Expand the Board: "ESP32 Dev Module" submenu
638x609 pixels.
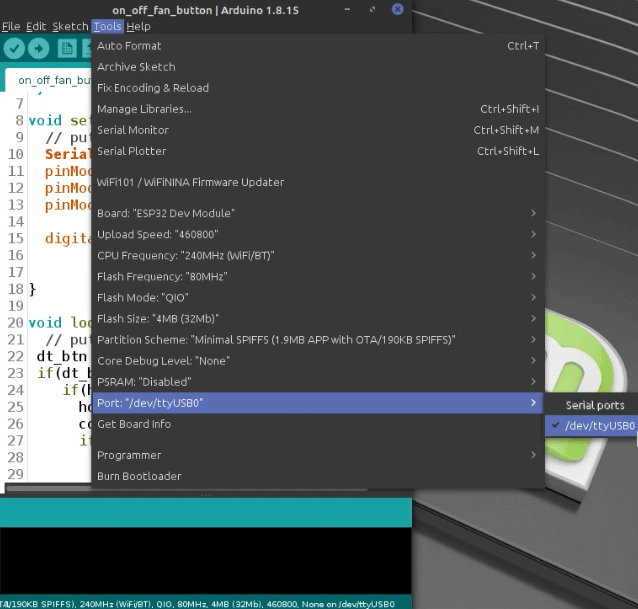pyautogui.click(x=318, y=213)
